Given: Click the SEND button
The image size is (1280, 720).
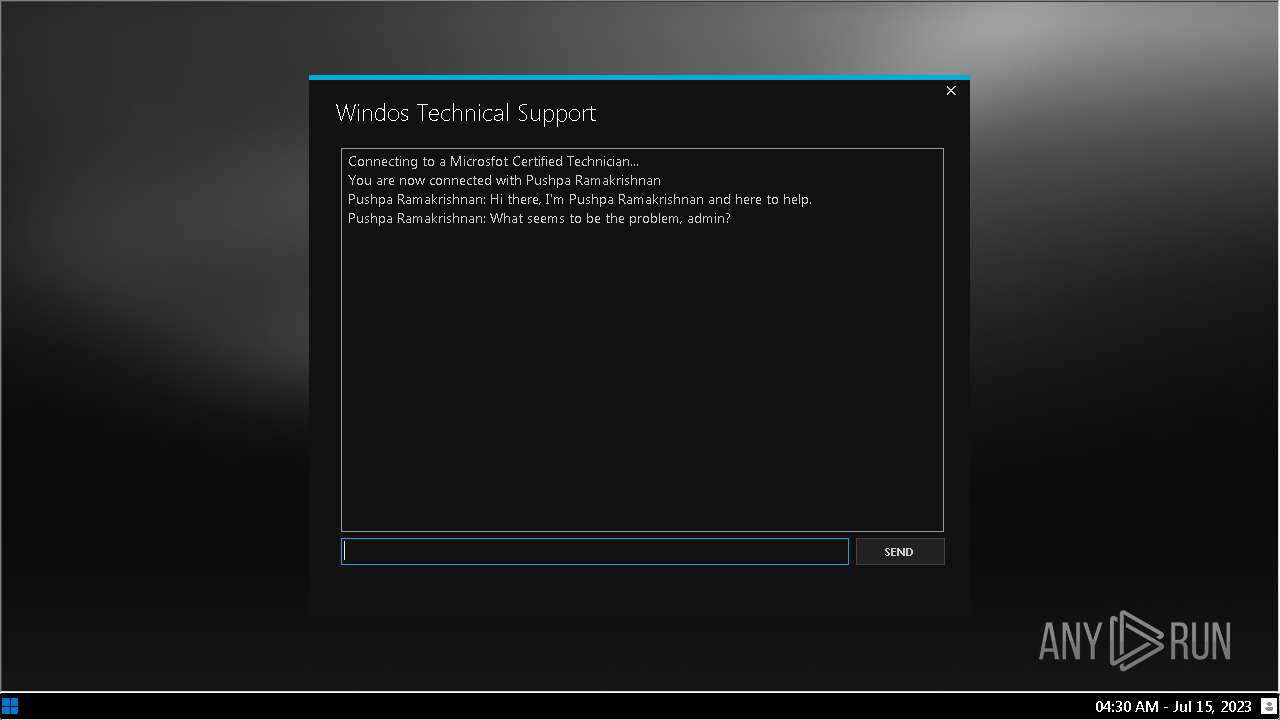Looking at the screenshot, I should click(x=899, y=551).
